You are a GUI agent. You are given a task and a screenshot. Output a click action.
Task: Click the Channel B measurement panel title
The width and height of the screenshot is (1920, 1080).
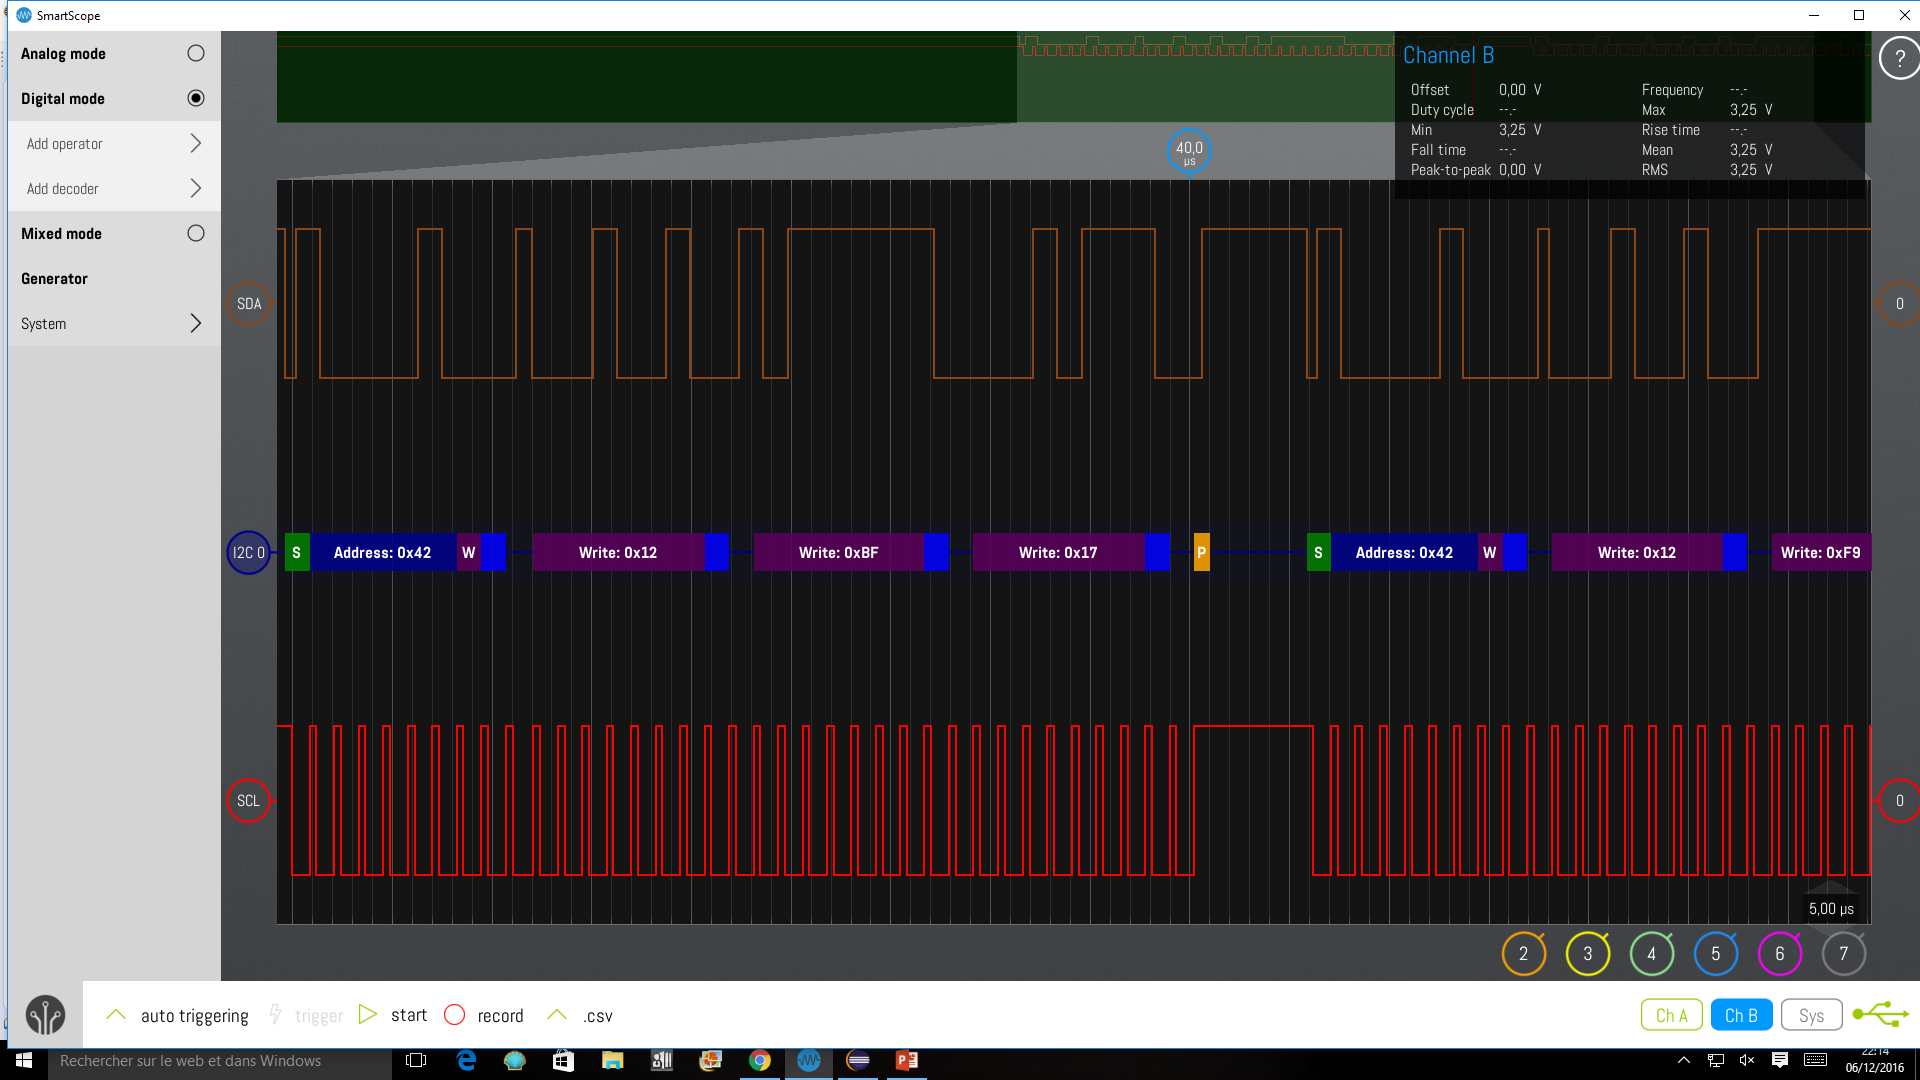[1448, 56]
